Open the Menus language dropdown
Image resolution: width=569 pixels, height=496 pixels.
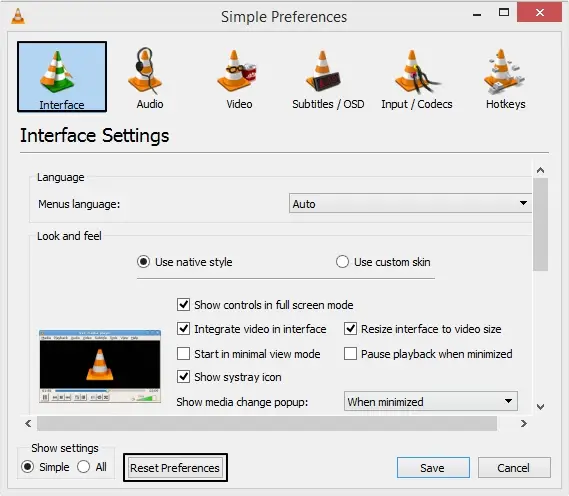pos(410,204)
